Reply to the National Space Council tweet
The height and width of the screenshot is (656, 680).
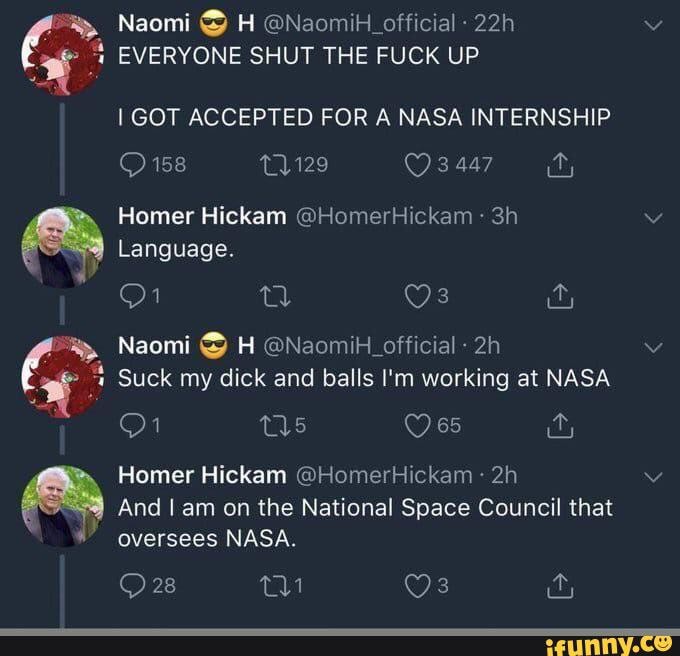pos(130,586)
